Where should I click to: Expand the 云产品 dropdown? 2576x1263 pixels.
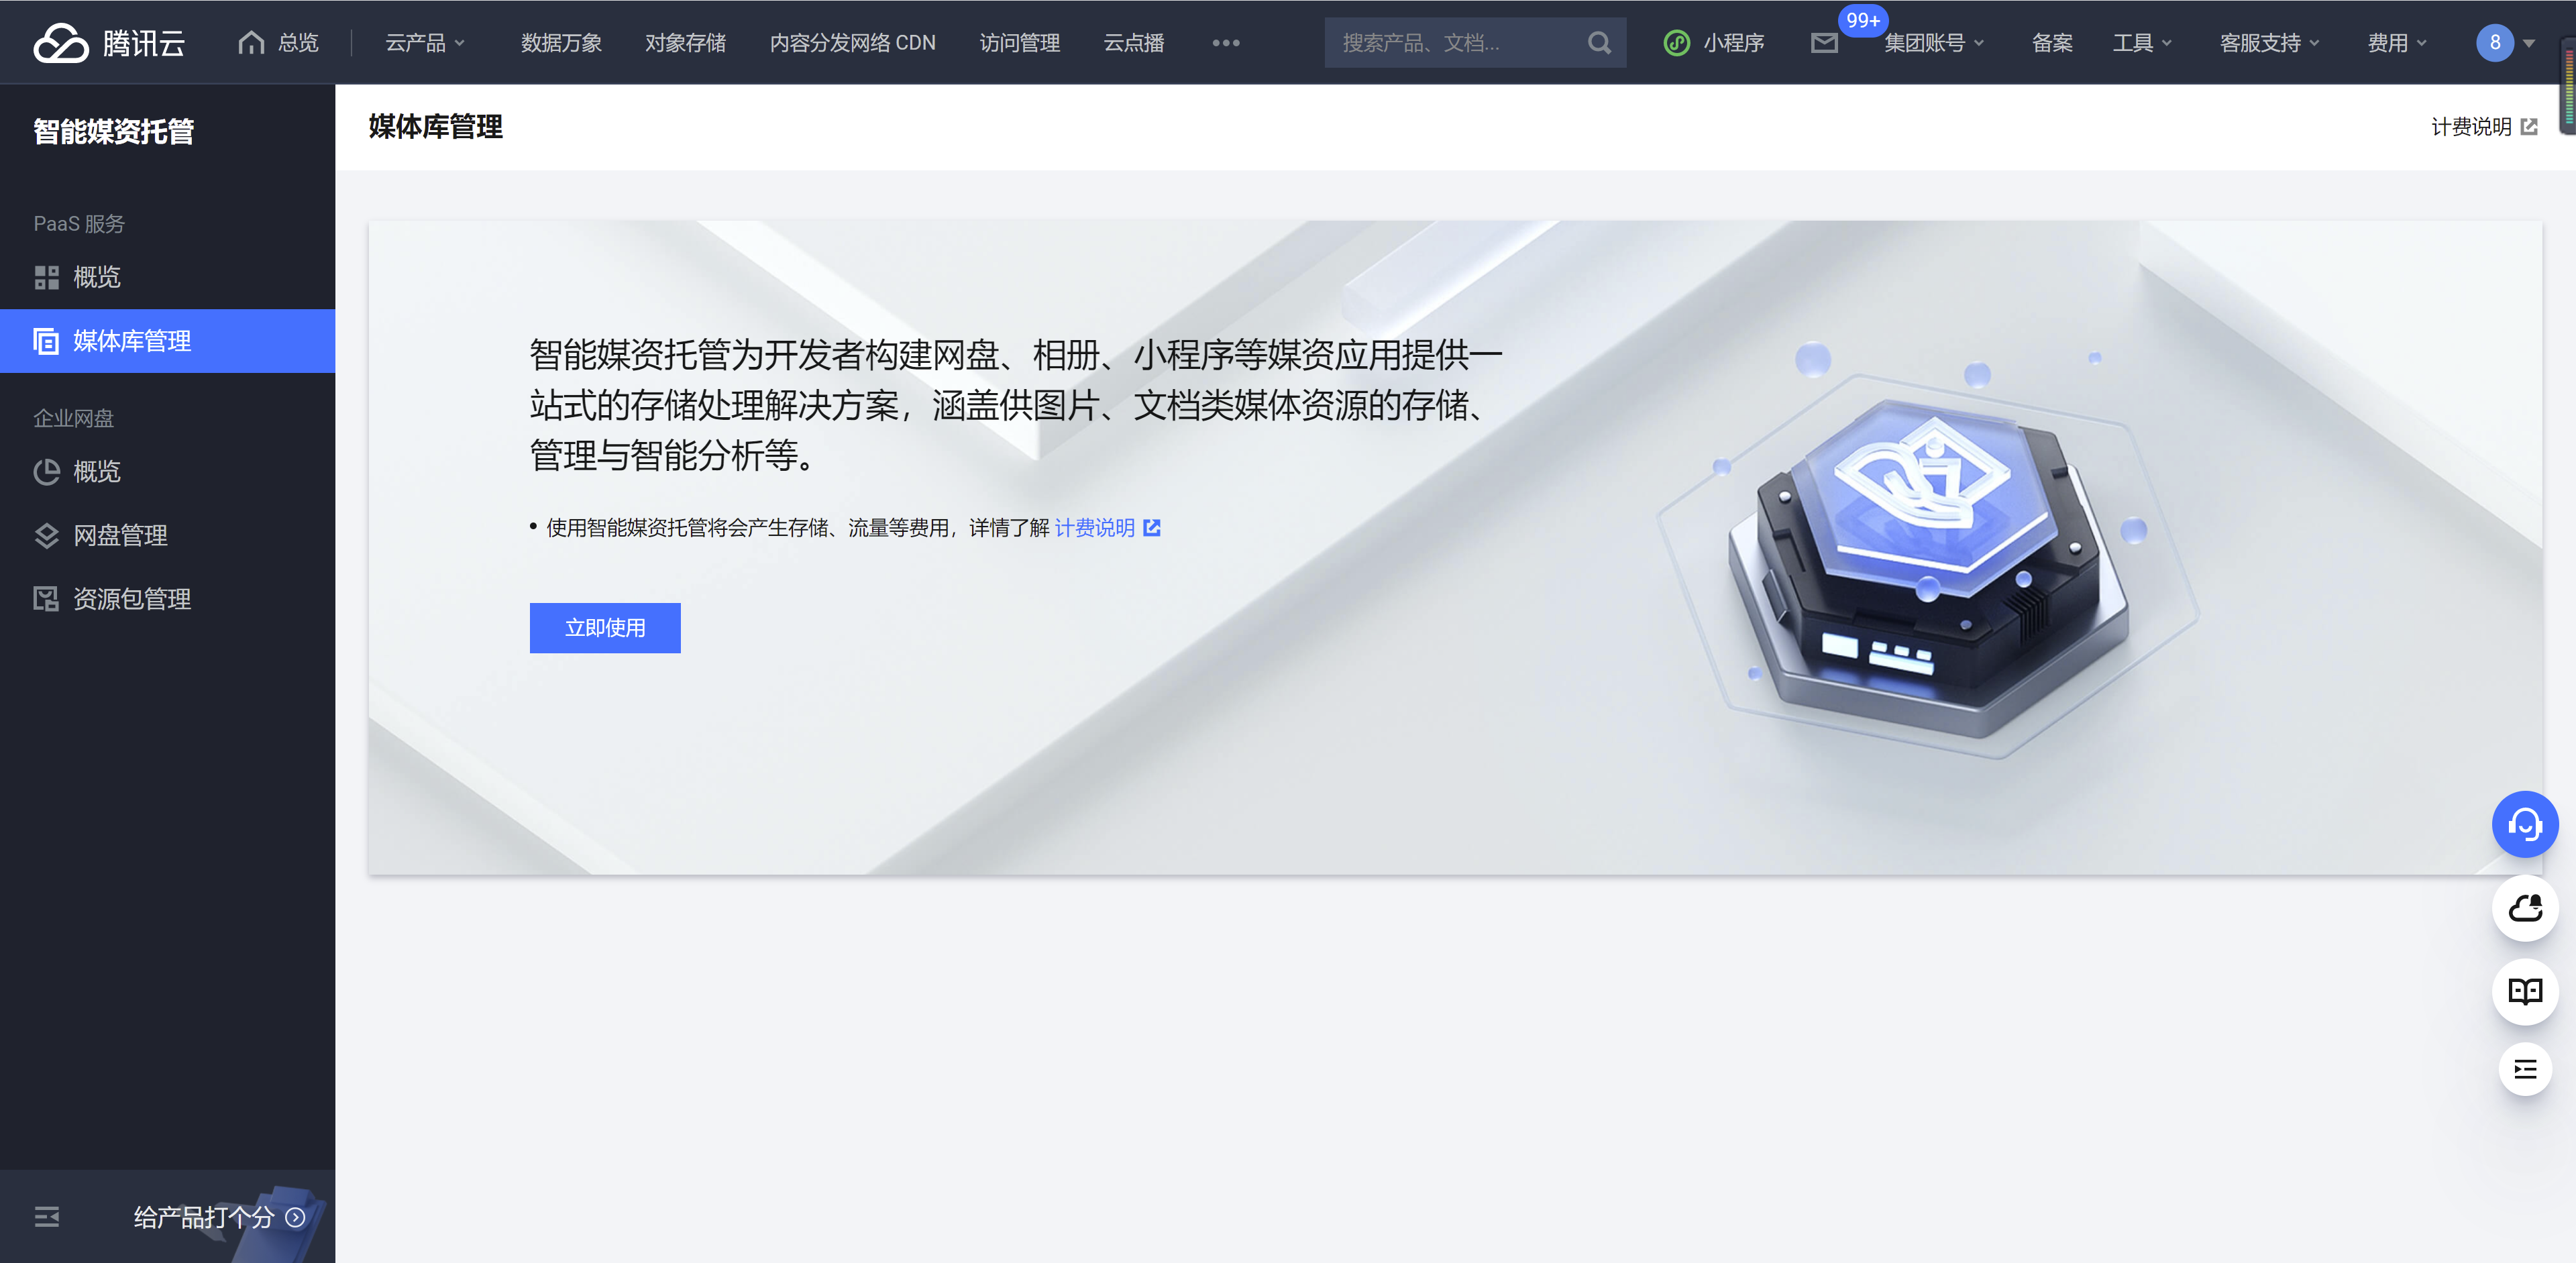point(425,43)
